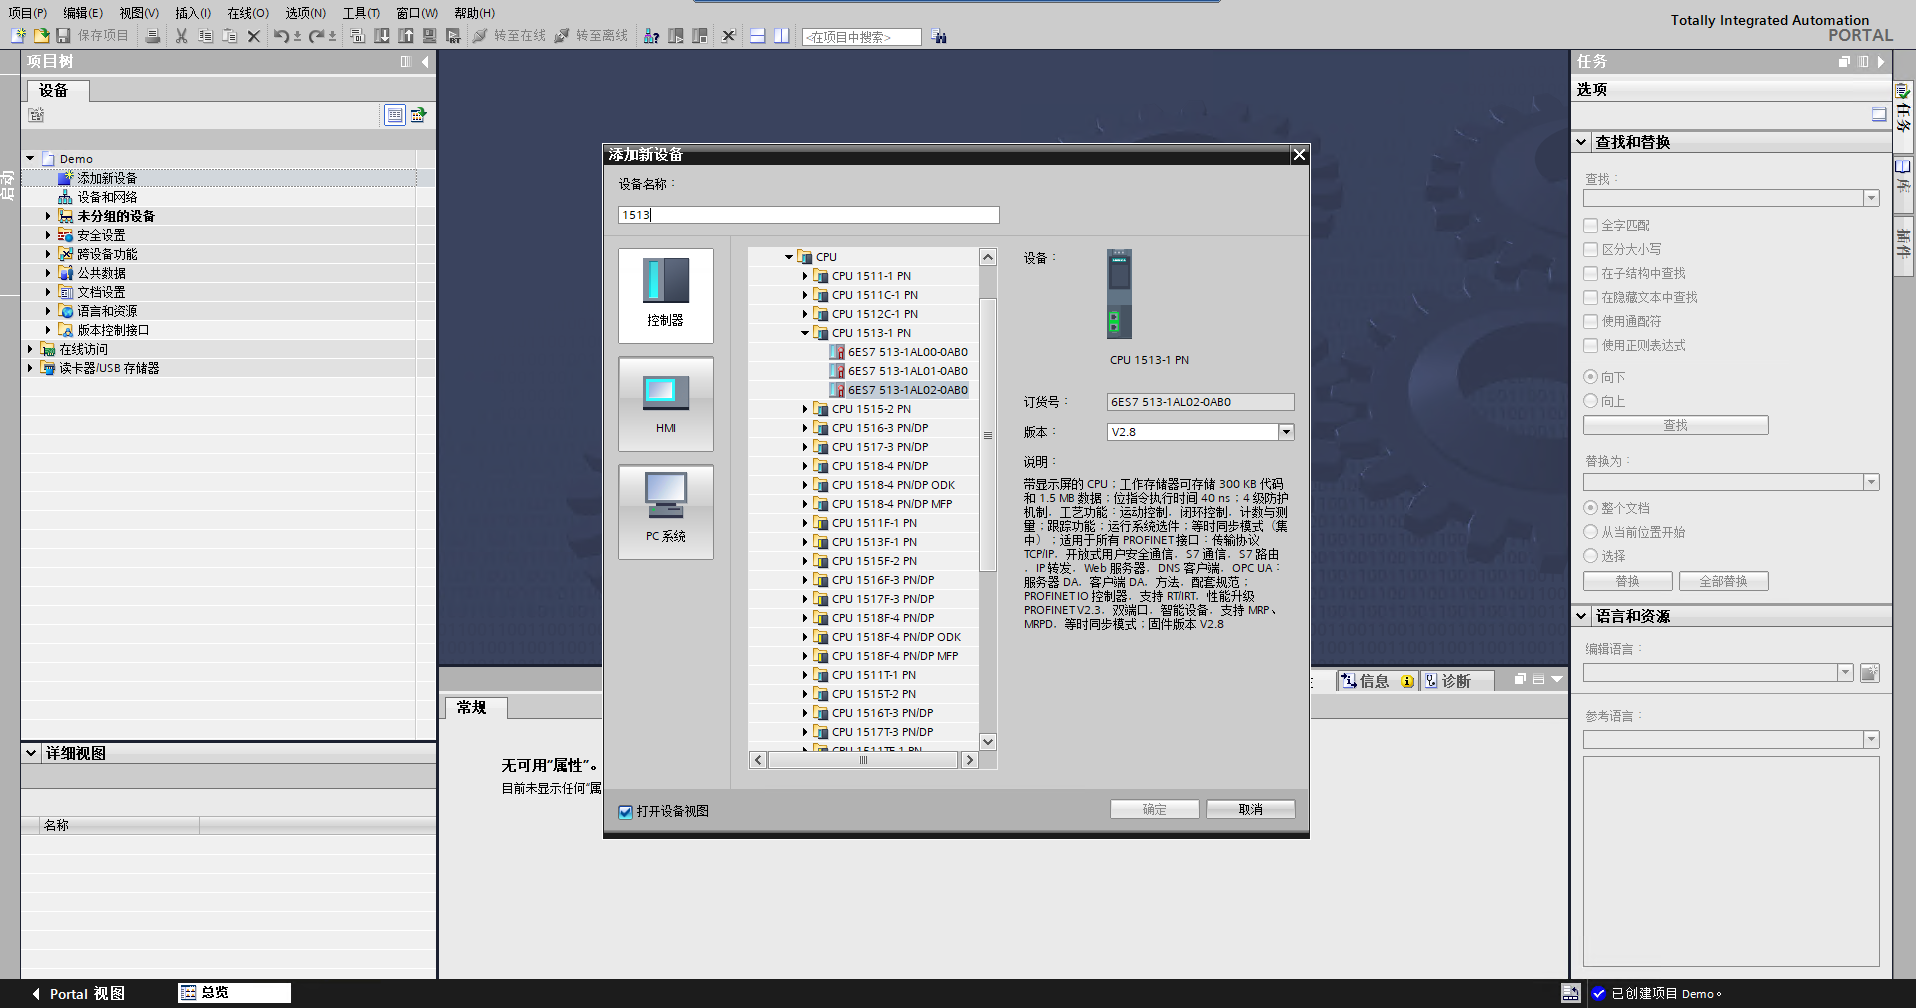Switch to Portal view link
The height and width of the screenshot is (1008, 1916).
tap(78, 994)
